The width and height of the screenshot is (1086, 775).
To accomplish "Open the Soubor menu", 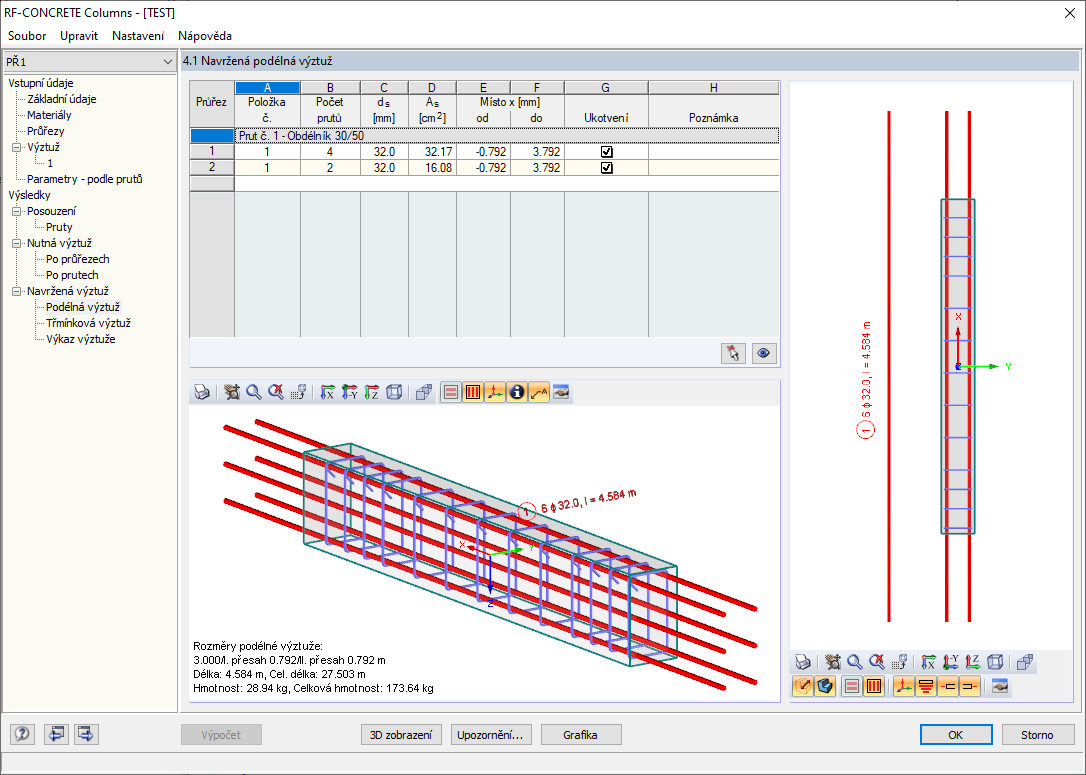I will coord(27,36).
